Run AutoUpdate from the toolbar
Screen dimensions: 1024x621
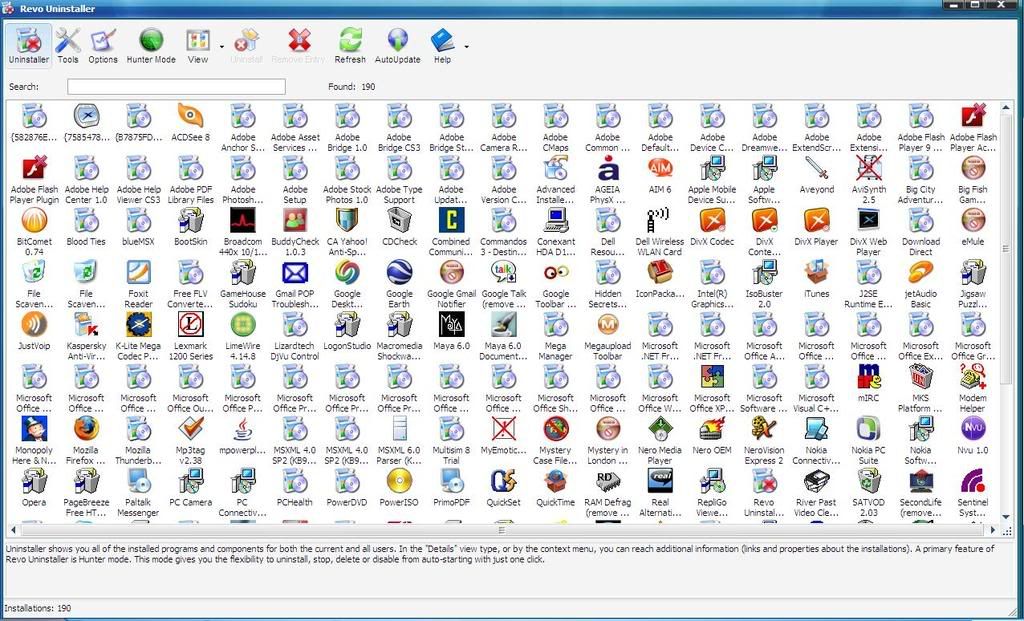tap(398, 46)
